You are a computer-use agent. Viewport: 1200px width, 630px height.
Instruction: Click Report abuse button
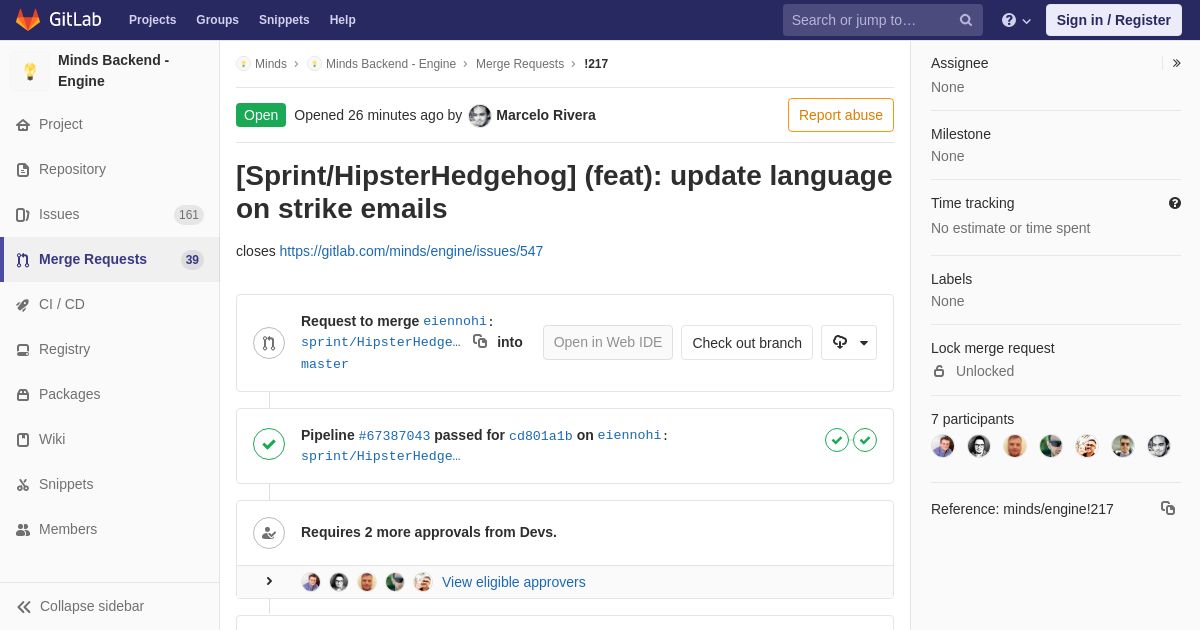pos(841,115)
